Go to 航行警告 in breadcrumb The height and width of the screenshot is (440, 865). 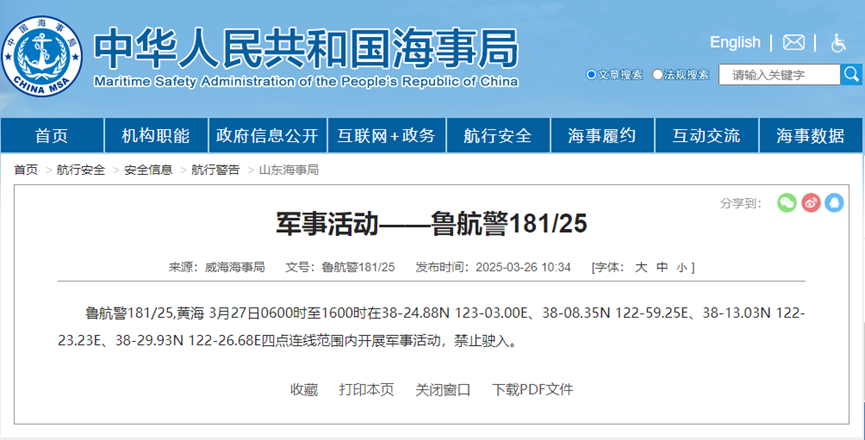pyautogui.click(x=216, y=170)
